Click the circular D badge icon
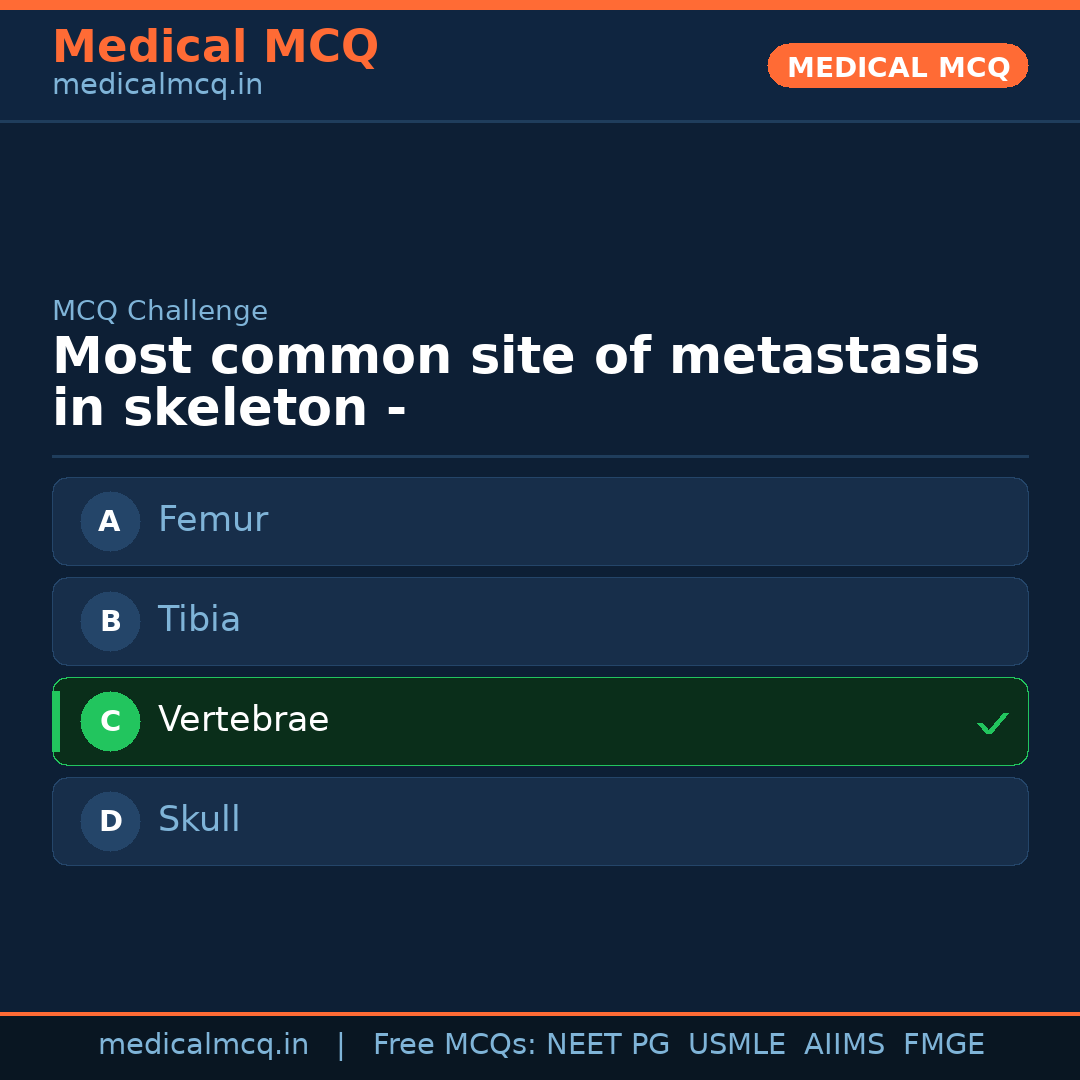The image size is (1080, 1080). tap(110, 821)
